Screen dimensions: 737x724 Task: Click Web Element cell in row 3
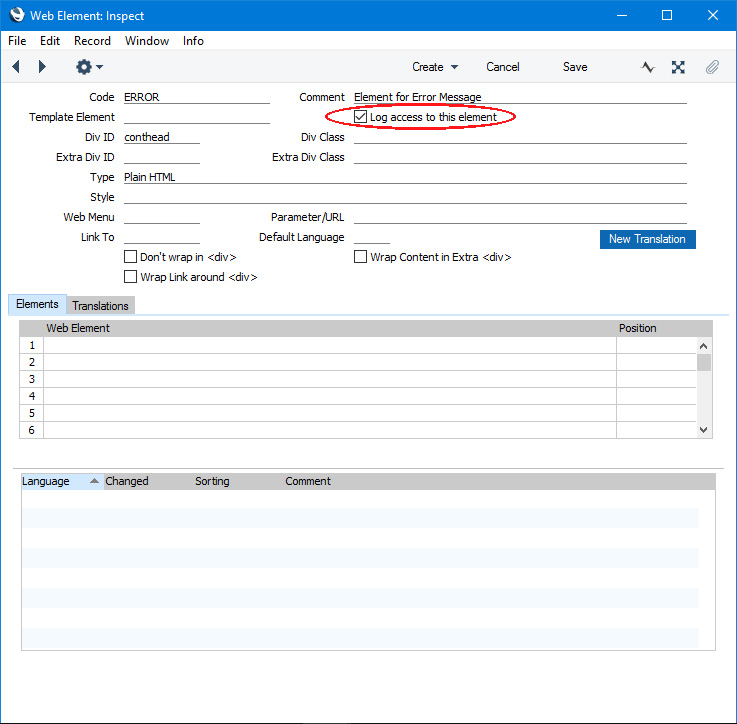(329, 379)
